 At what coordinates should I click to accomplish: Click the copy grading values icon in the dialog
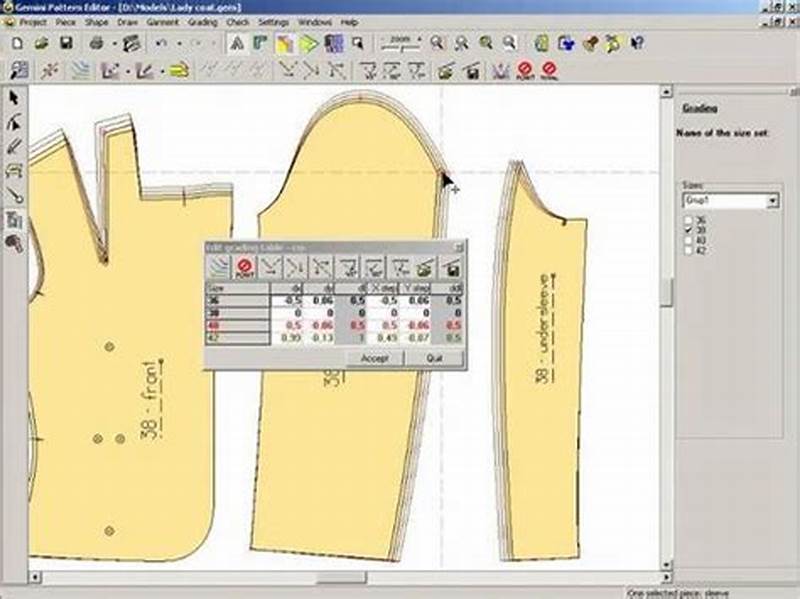point(424,270)
